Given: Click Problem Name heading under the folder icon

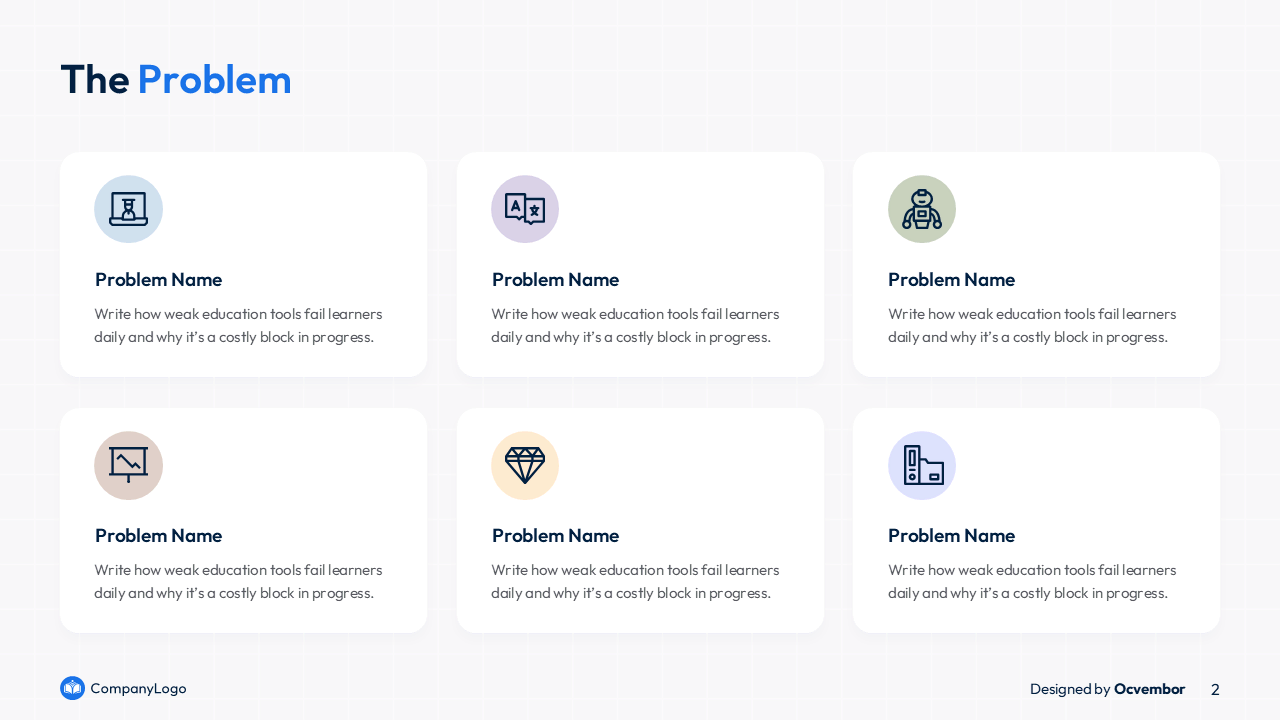Looking at the screenshot, I should coord(951,536).
